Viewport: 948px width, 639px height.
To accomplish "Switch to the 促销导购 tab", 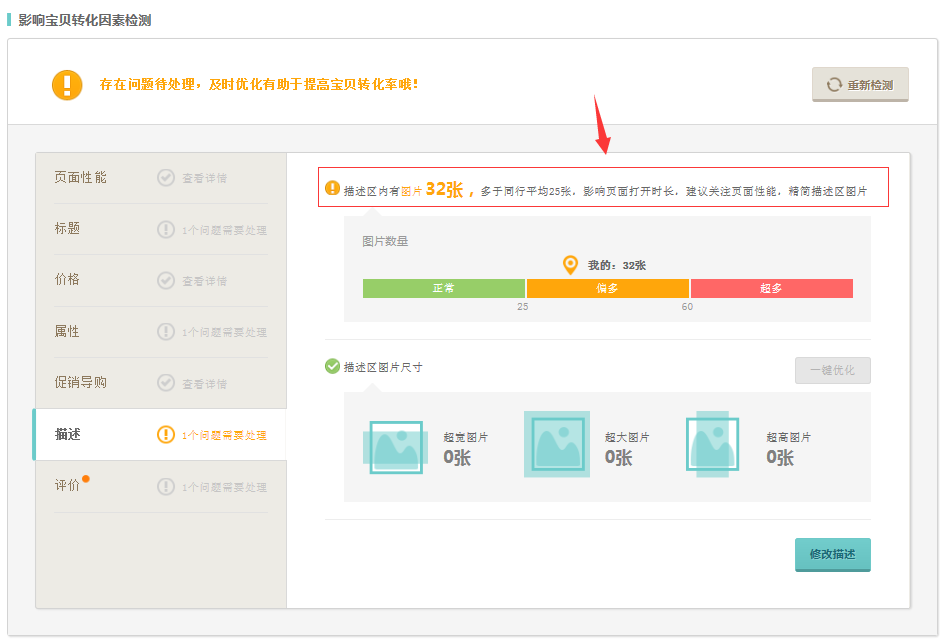I will click(x=81, y=383).
